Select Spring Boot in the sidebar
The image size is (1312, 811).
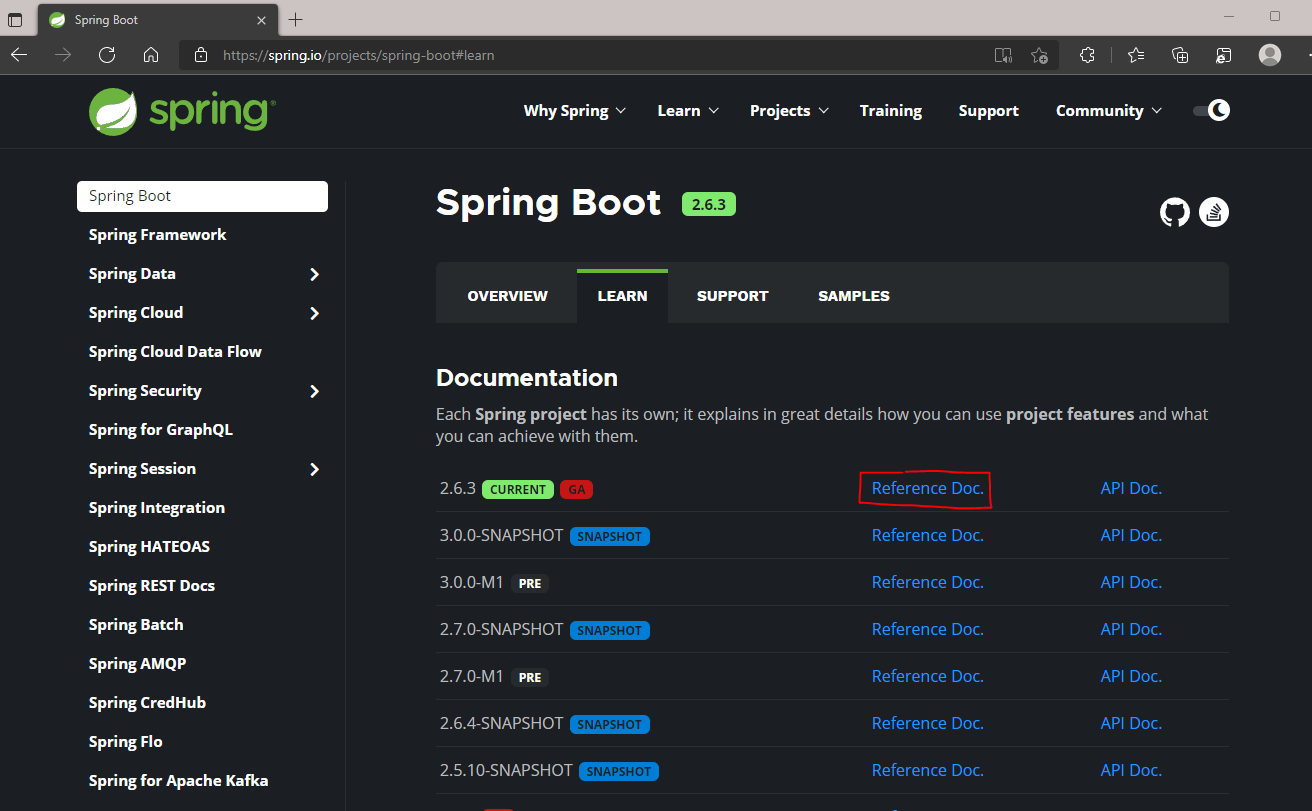pos(202,196)
